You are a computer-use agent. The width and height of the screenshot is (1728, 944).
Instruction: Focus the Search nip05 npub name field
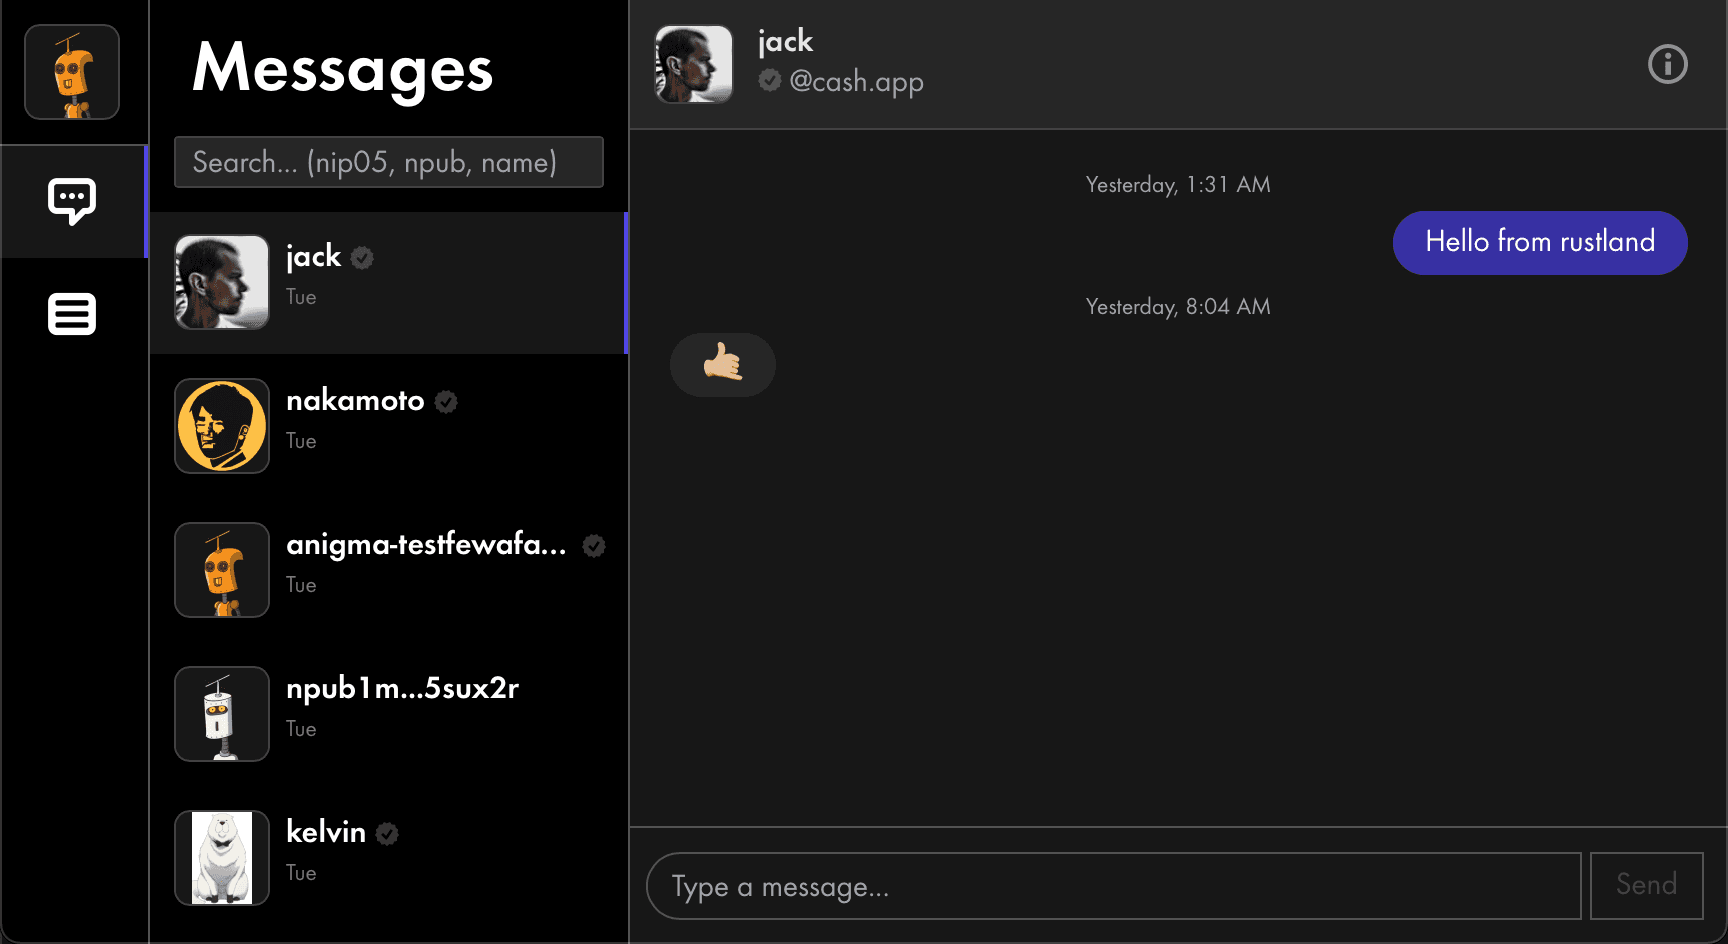click(x=389, y=162)
